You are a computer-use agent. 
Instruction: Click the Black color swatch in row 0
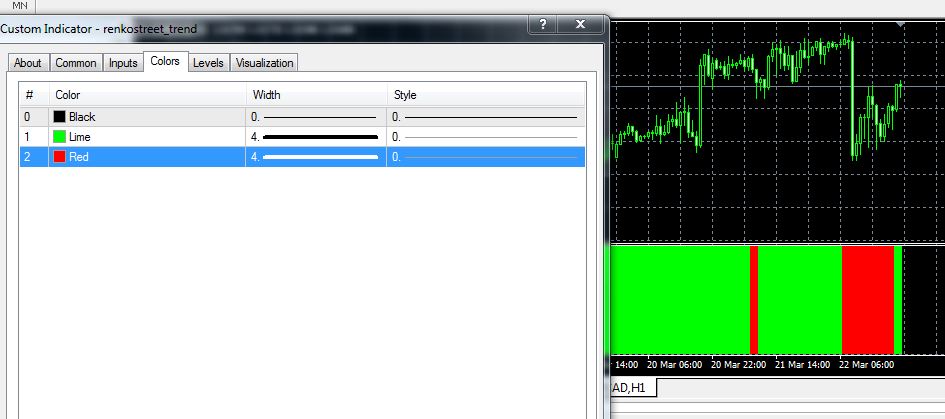pyautogui.click(x=59, y=117)
